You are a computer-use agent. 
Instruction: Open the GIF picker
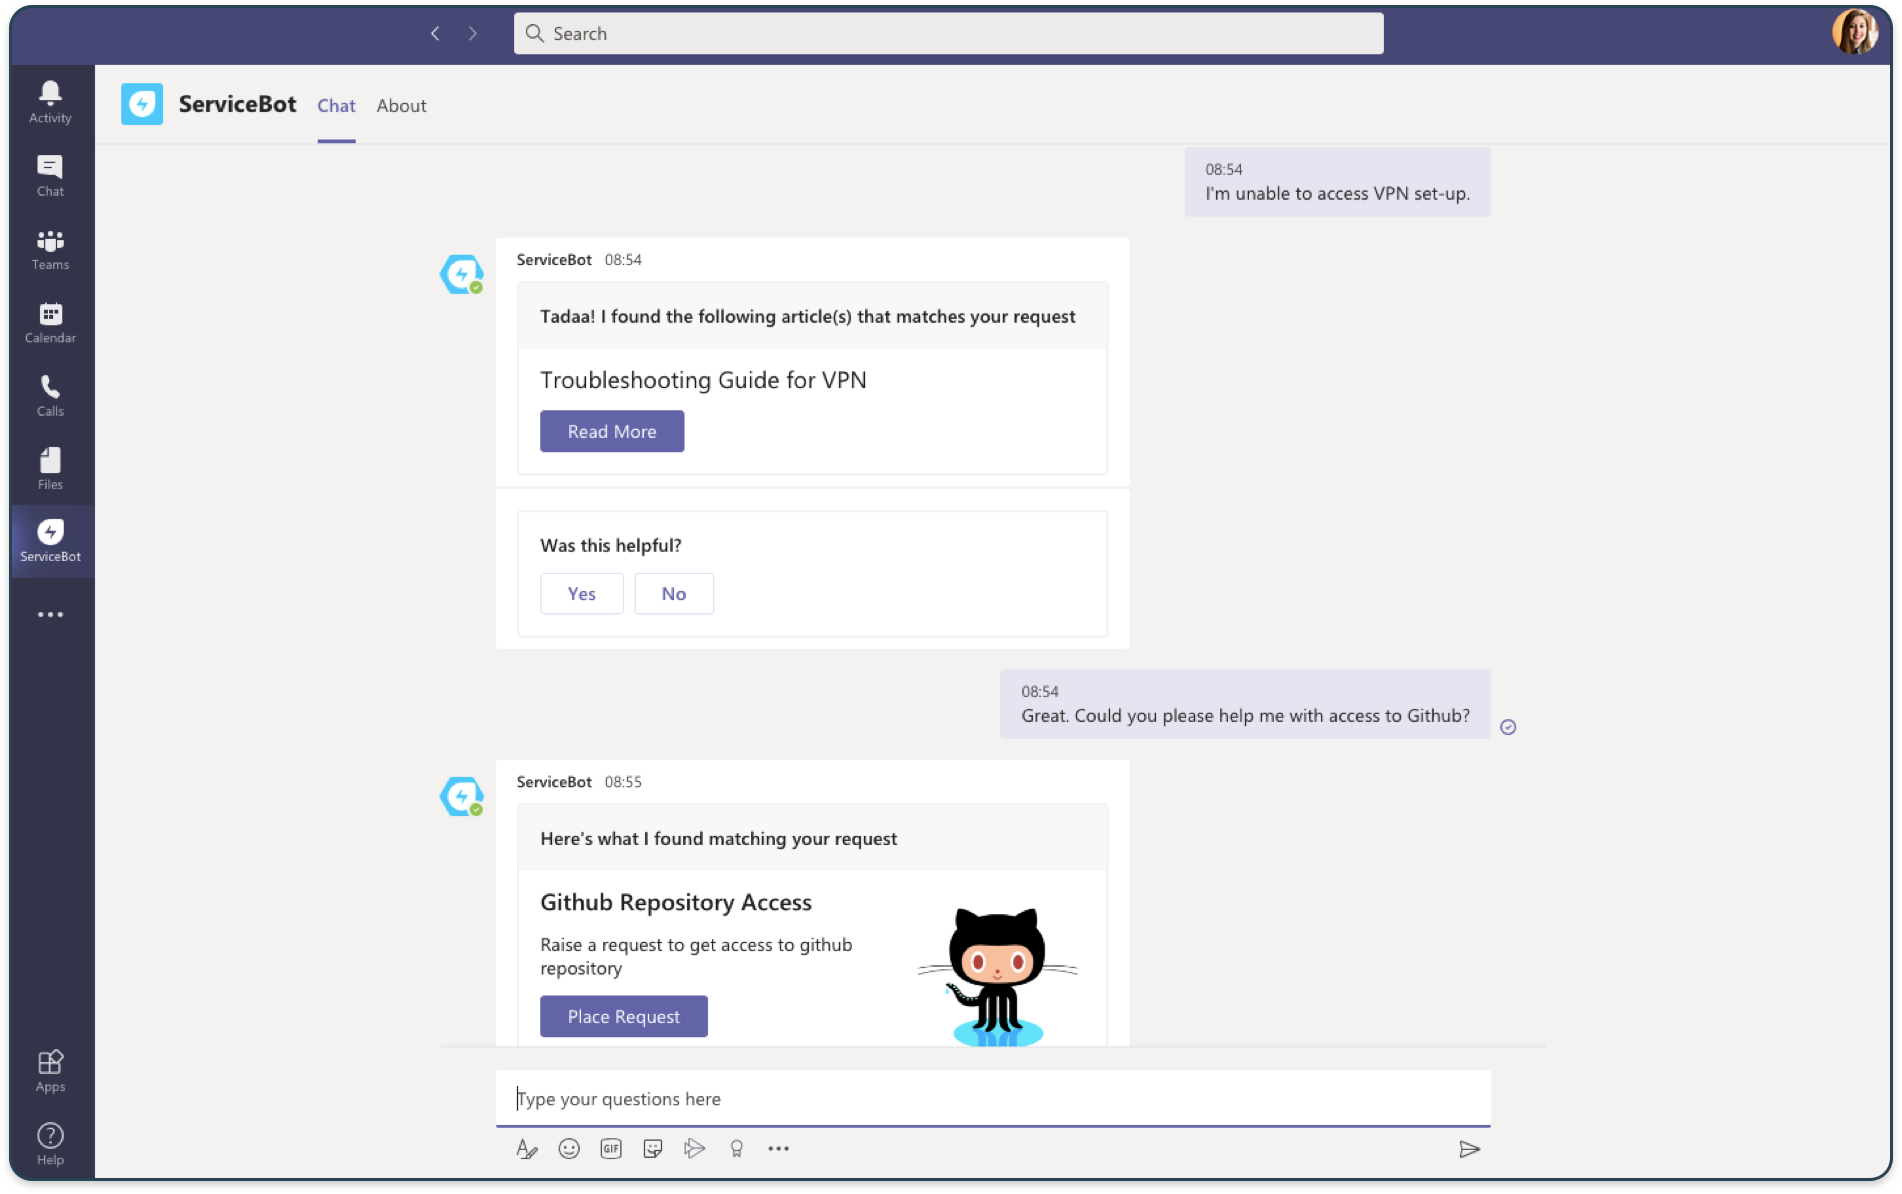point(611,1149)
